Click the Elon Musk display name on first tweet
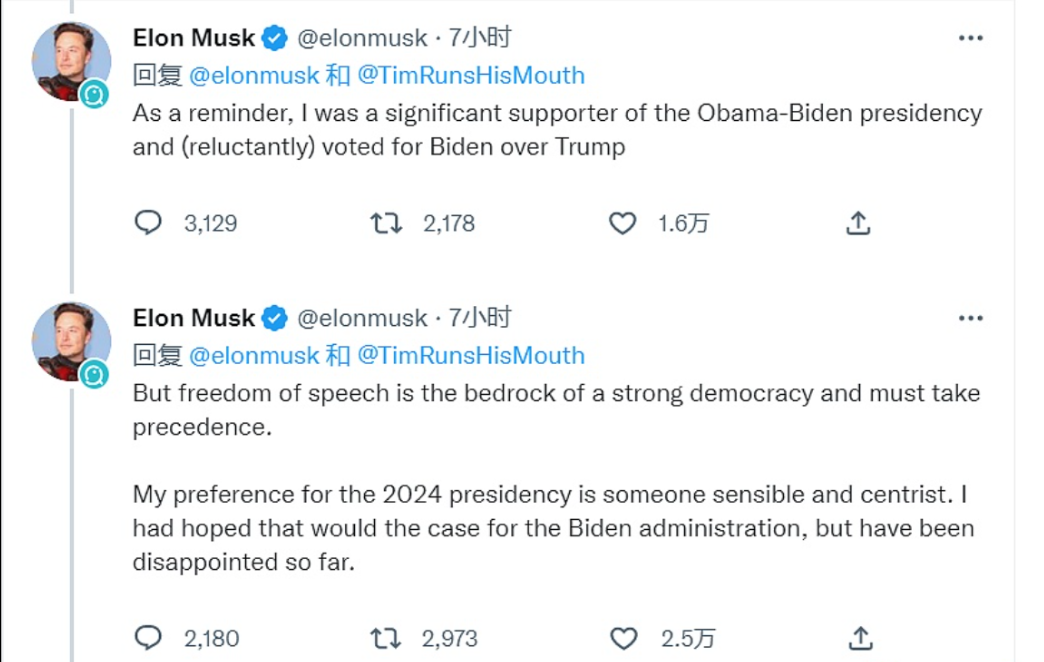 click(194, 38)
